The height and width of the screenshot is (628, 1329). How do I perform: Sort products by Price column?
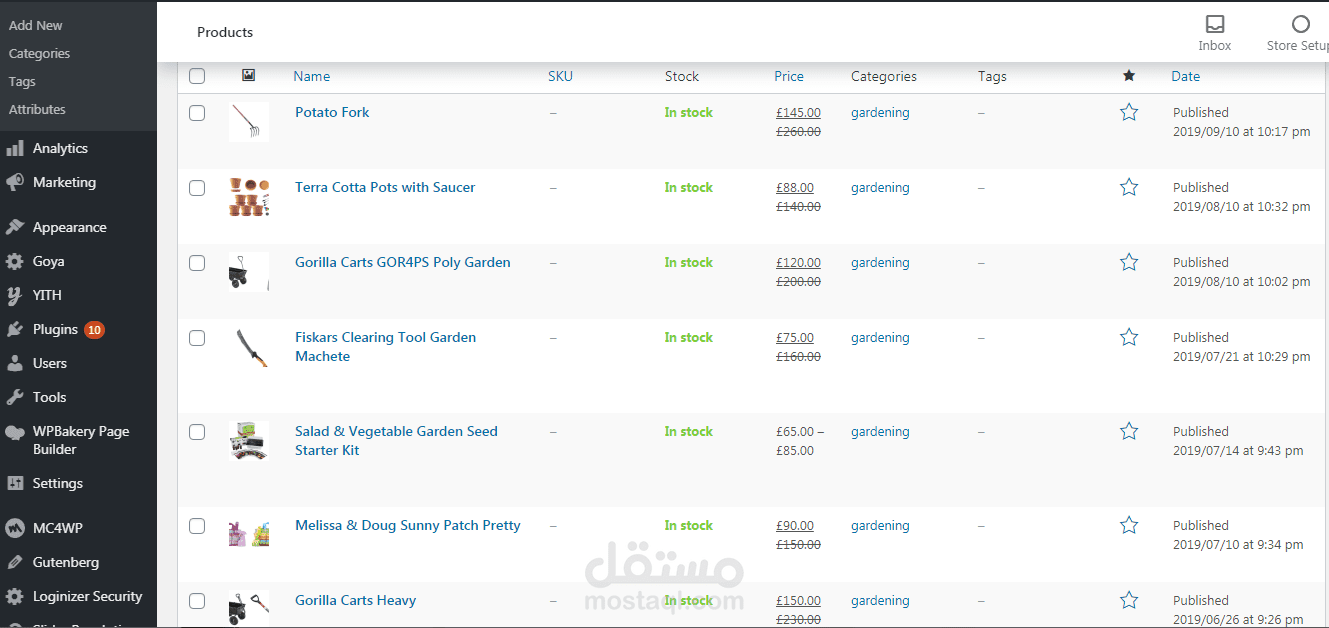click(789, 76)
